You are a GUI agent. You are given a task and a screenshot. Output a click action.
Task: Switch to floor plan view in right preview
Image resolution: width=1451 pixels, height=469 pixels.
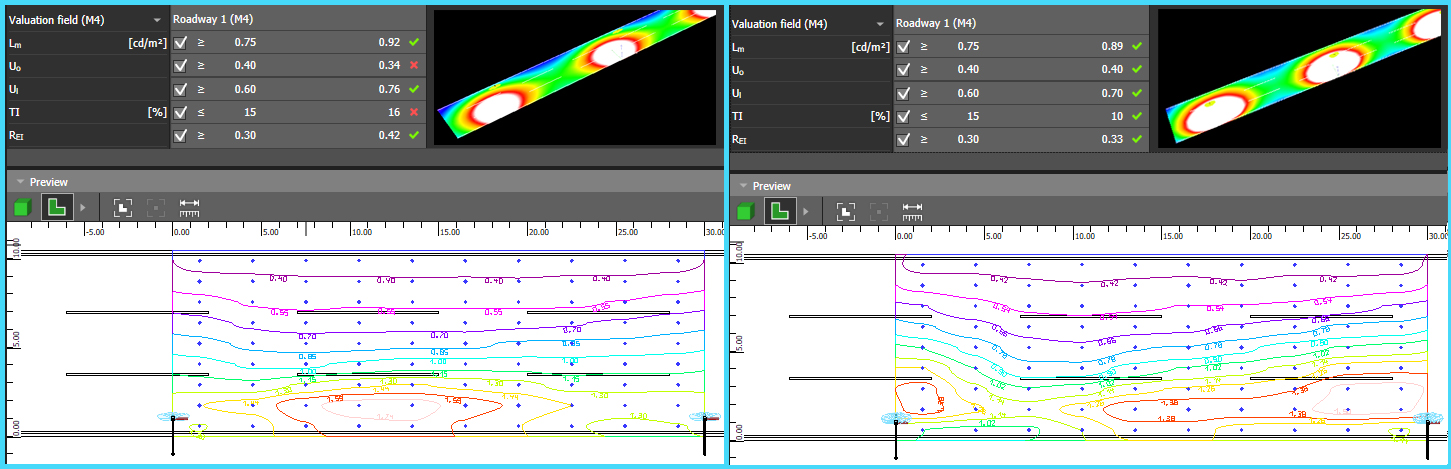pyautogui.click(x=779, y=211)
